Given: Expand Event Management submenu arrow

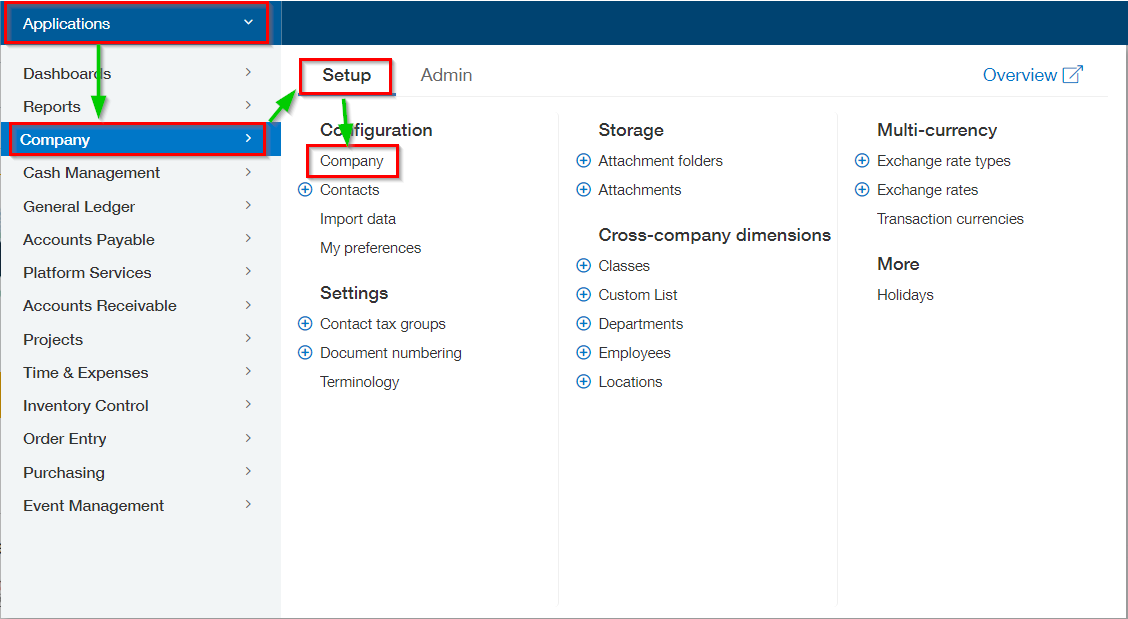Looking at the screenshot, I should point(248,505).
